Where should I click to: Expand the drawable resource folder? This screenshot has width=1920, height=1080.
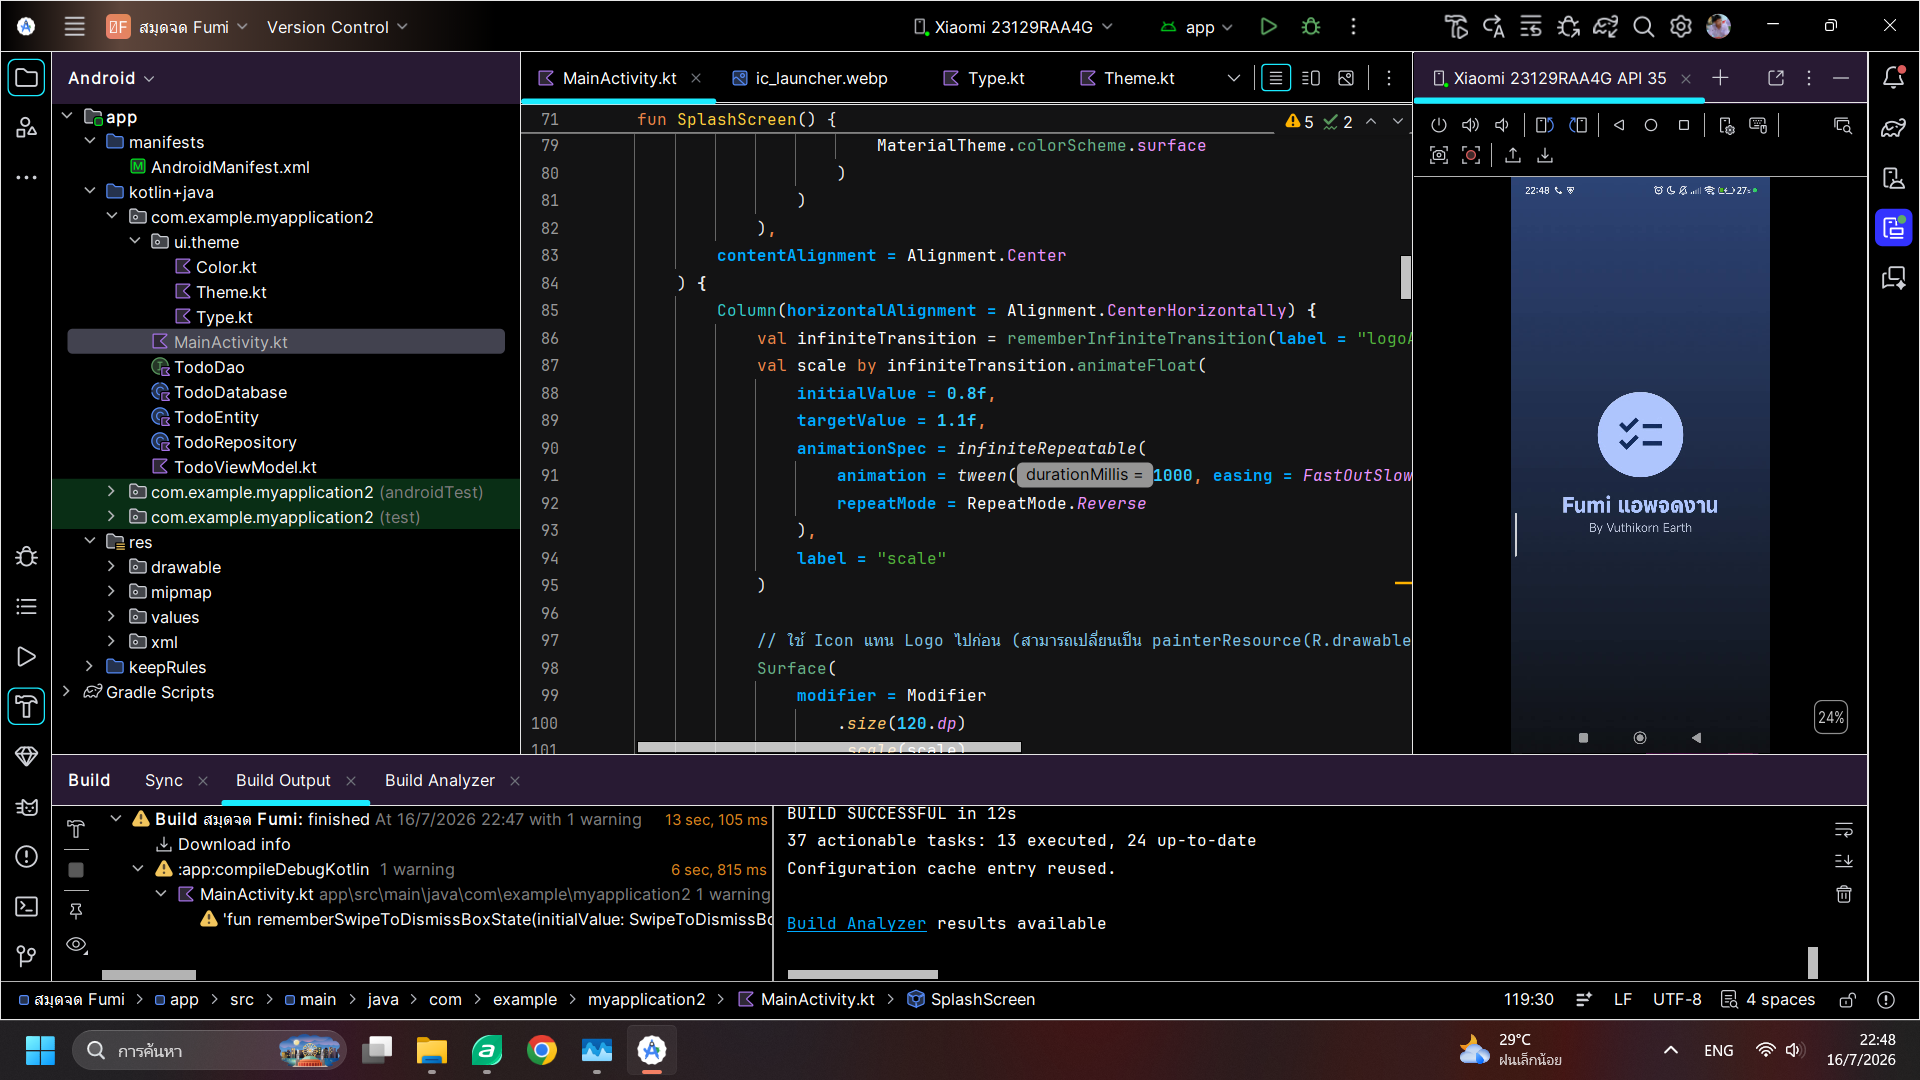[111, 567]
